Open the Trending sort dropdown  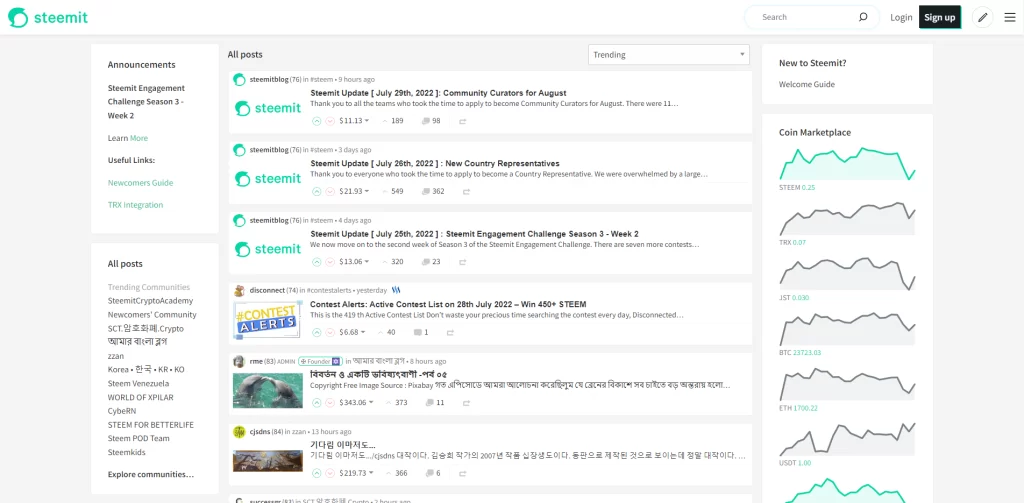coord(669,55)
